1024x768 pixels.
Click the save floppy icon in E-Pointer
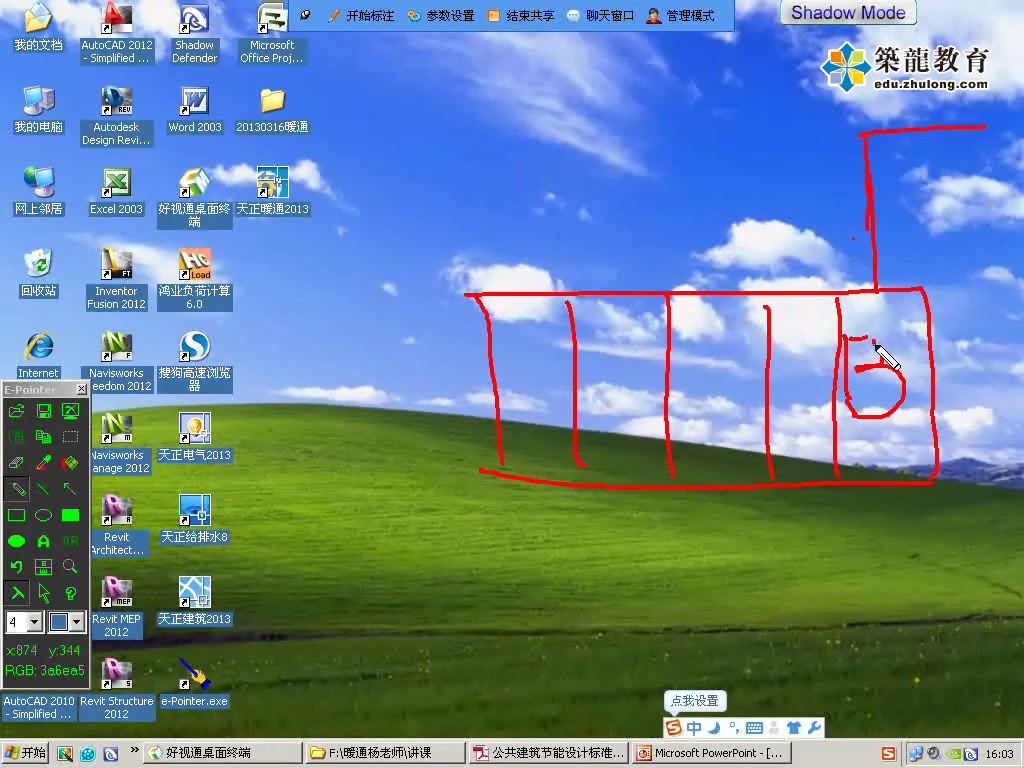[43, 411]
